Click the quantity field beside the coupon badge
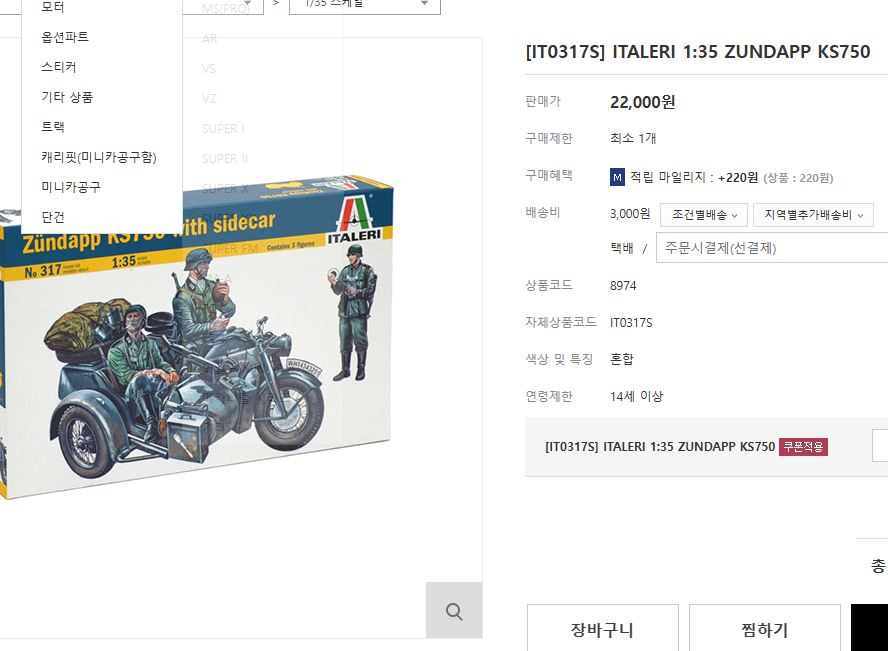The width and height of the screenshot is (888, 651). (x=880, y=446)
